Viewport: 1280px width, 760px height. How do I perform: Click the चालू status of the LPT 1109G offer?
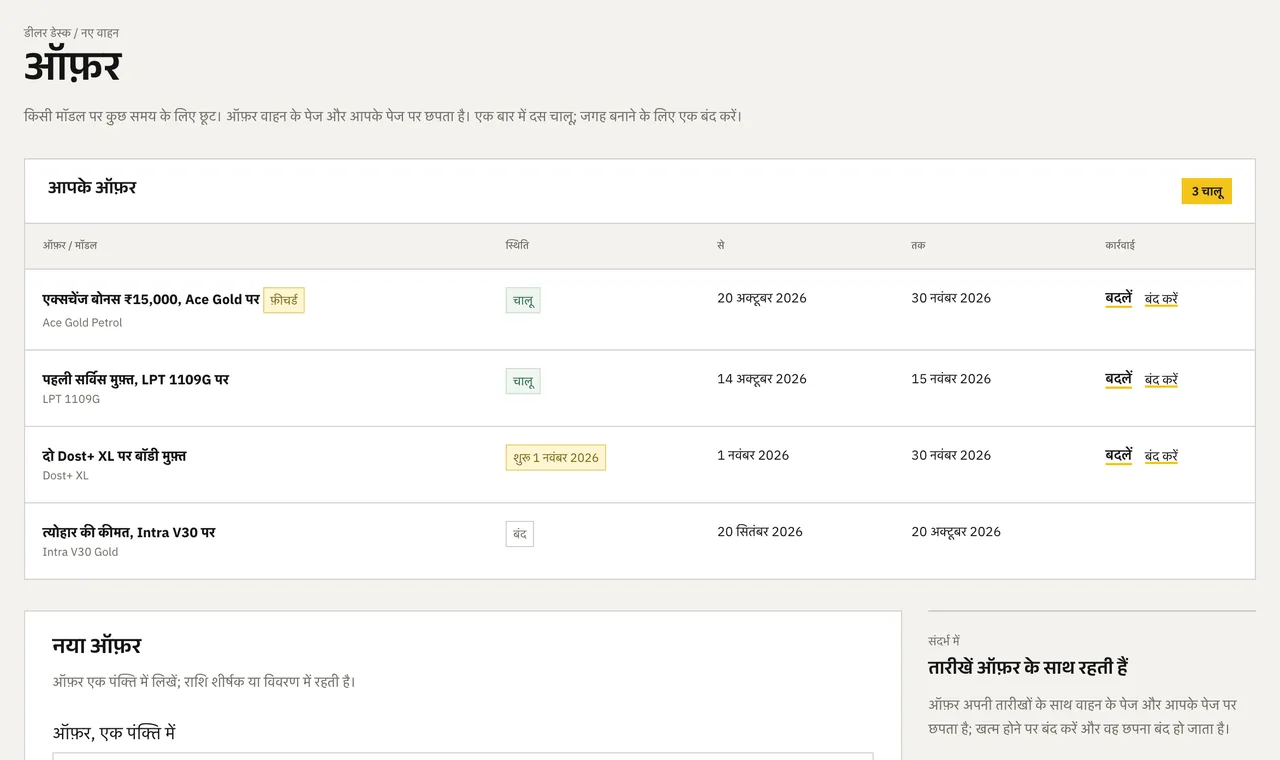523,381
